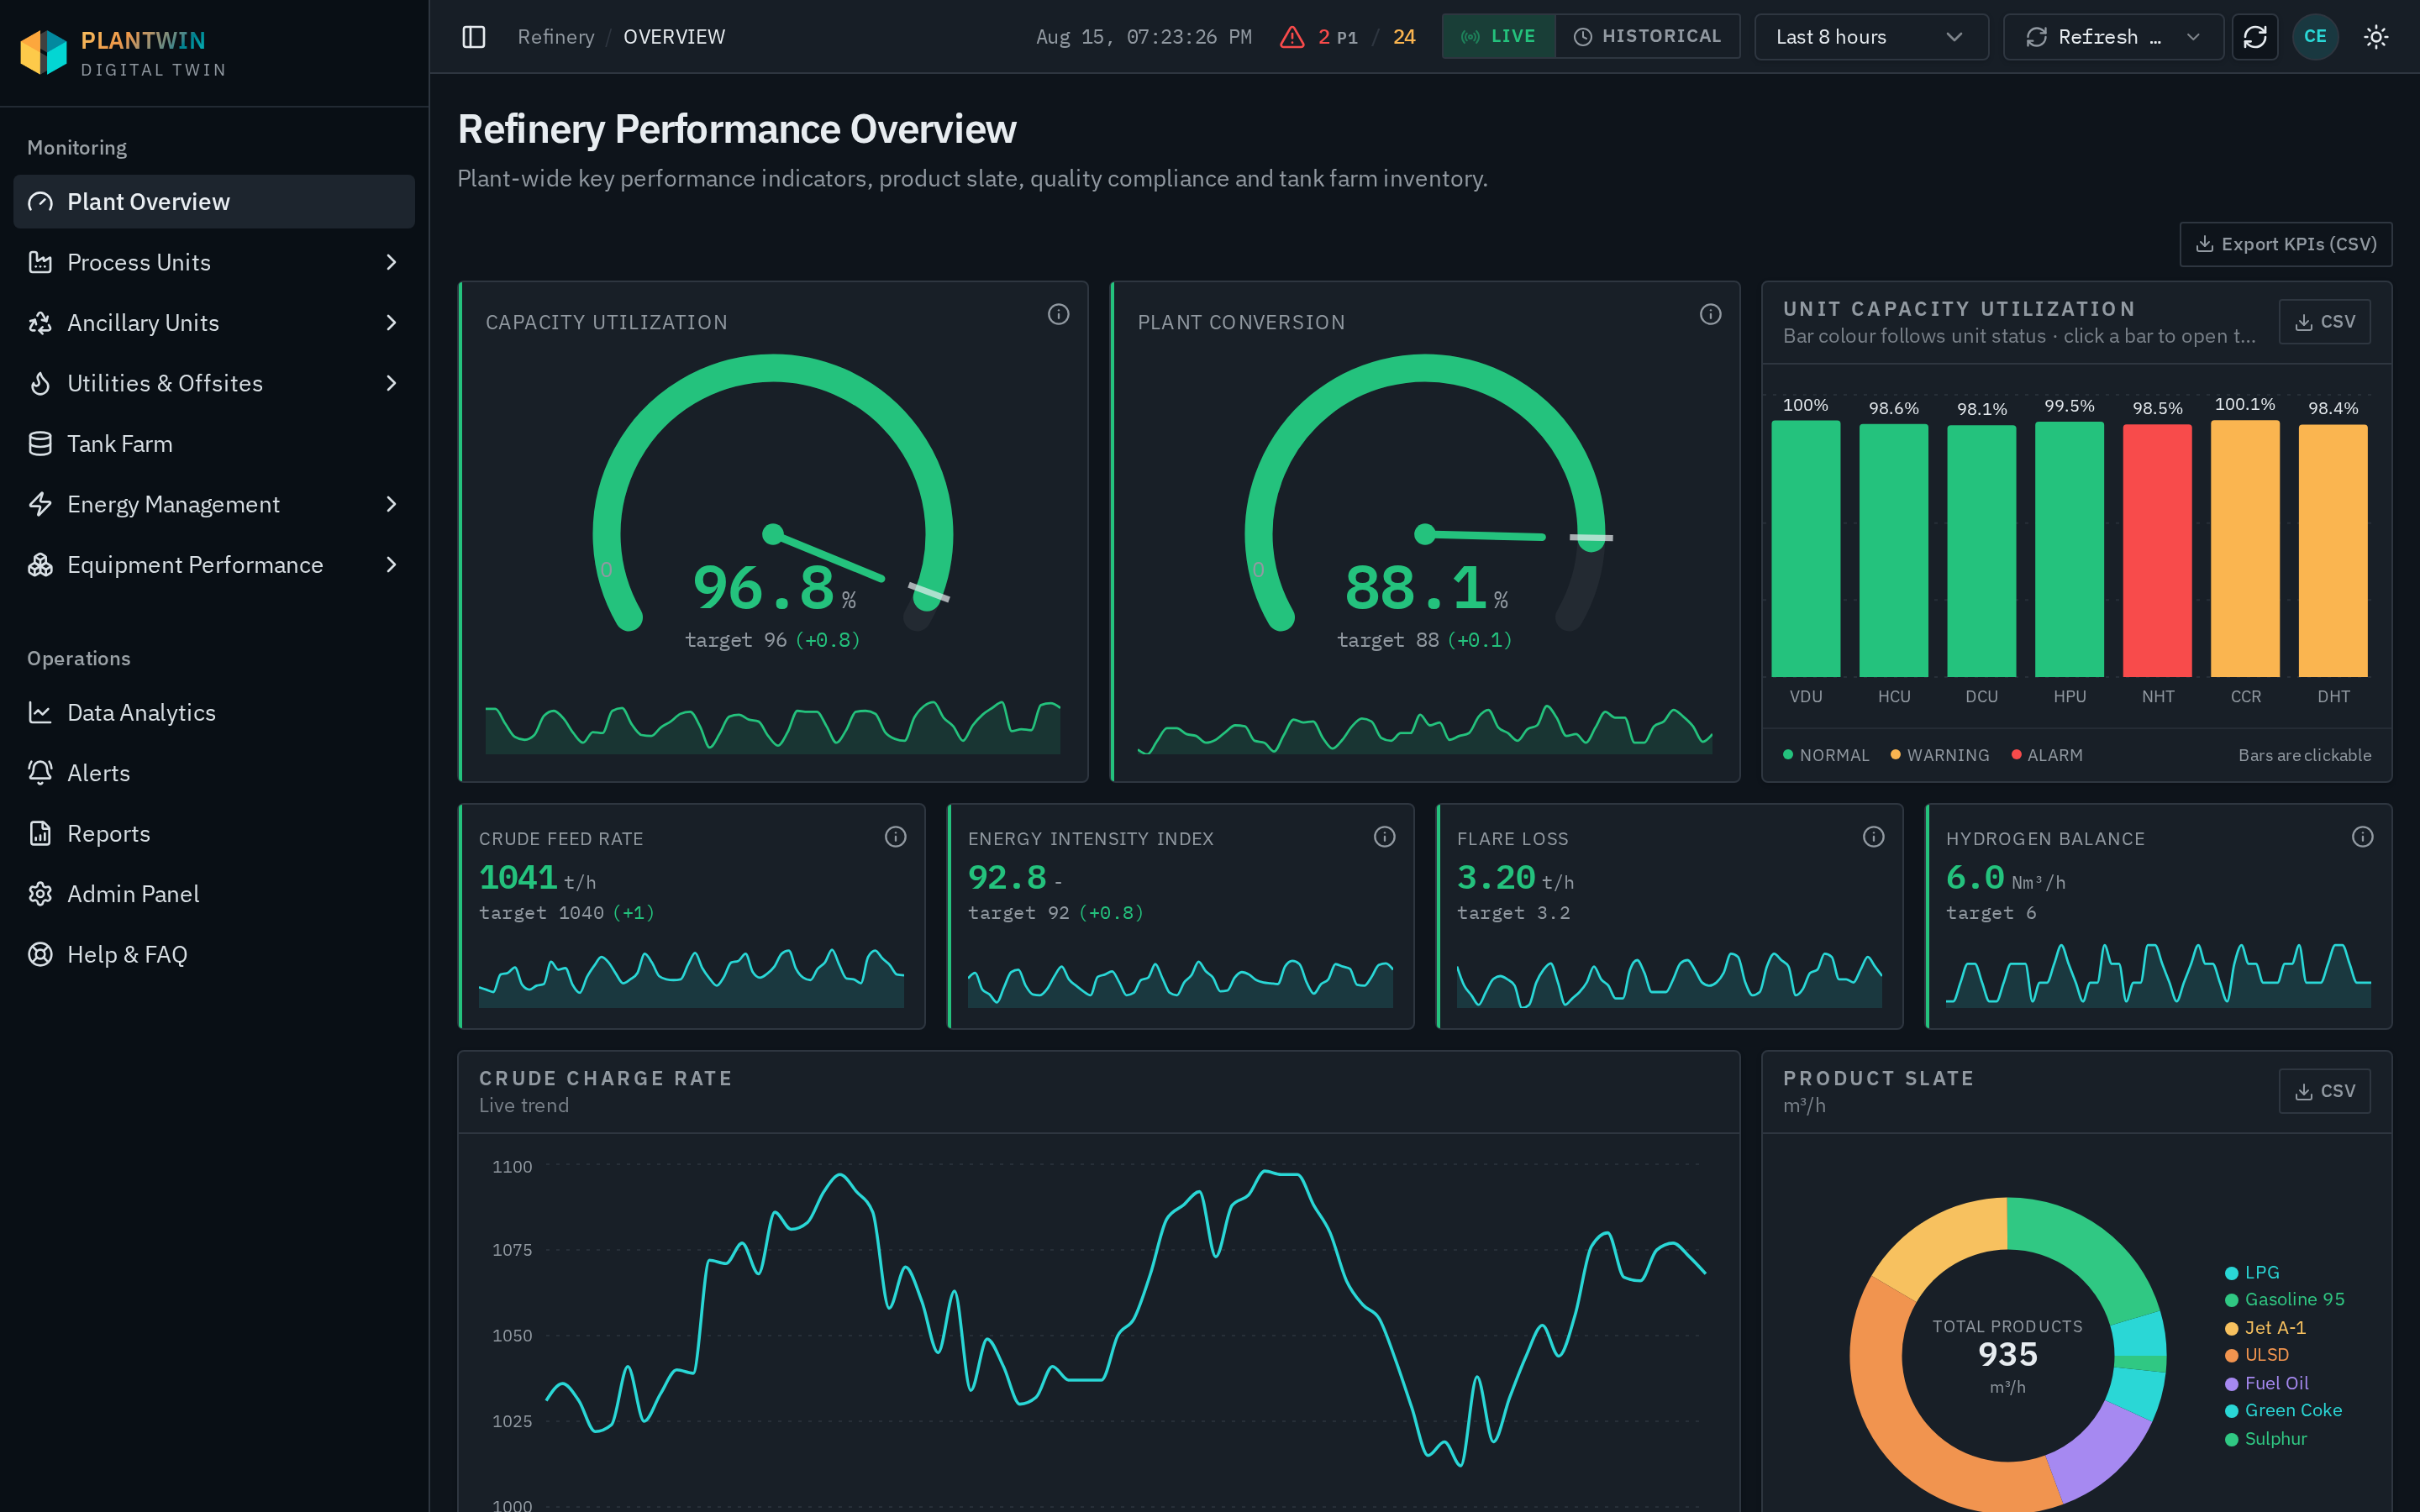Open Crude Feed Rate info icon

click(895, 837)
